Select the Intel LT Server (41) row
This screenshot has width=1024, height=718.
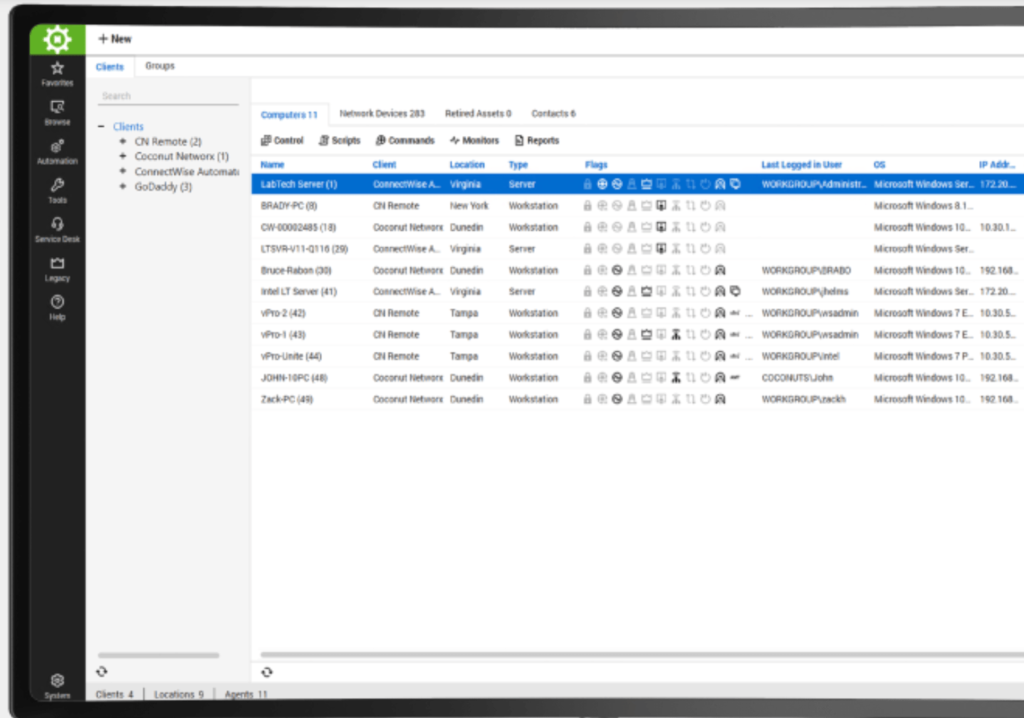tap(637, 291)
